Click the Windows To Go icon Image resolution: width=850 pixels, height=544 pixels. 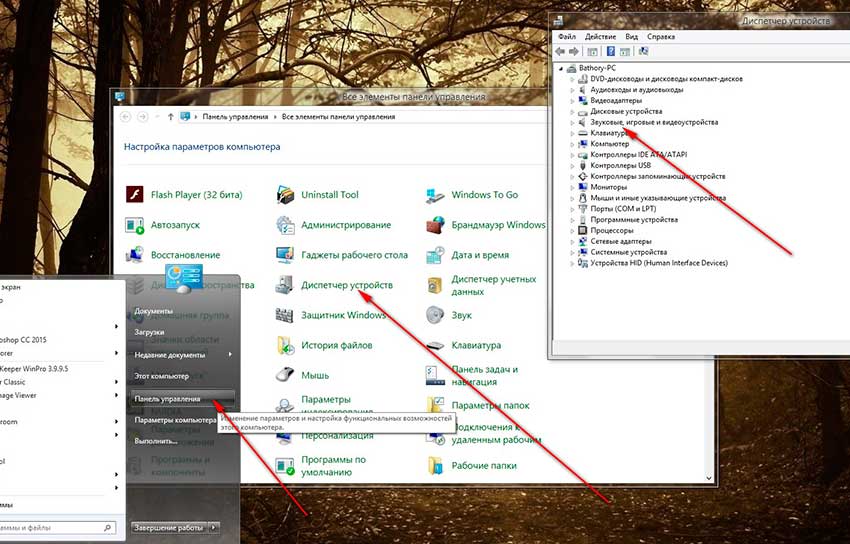pos(435,195)
